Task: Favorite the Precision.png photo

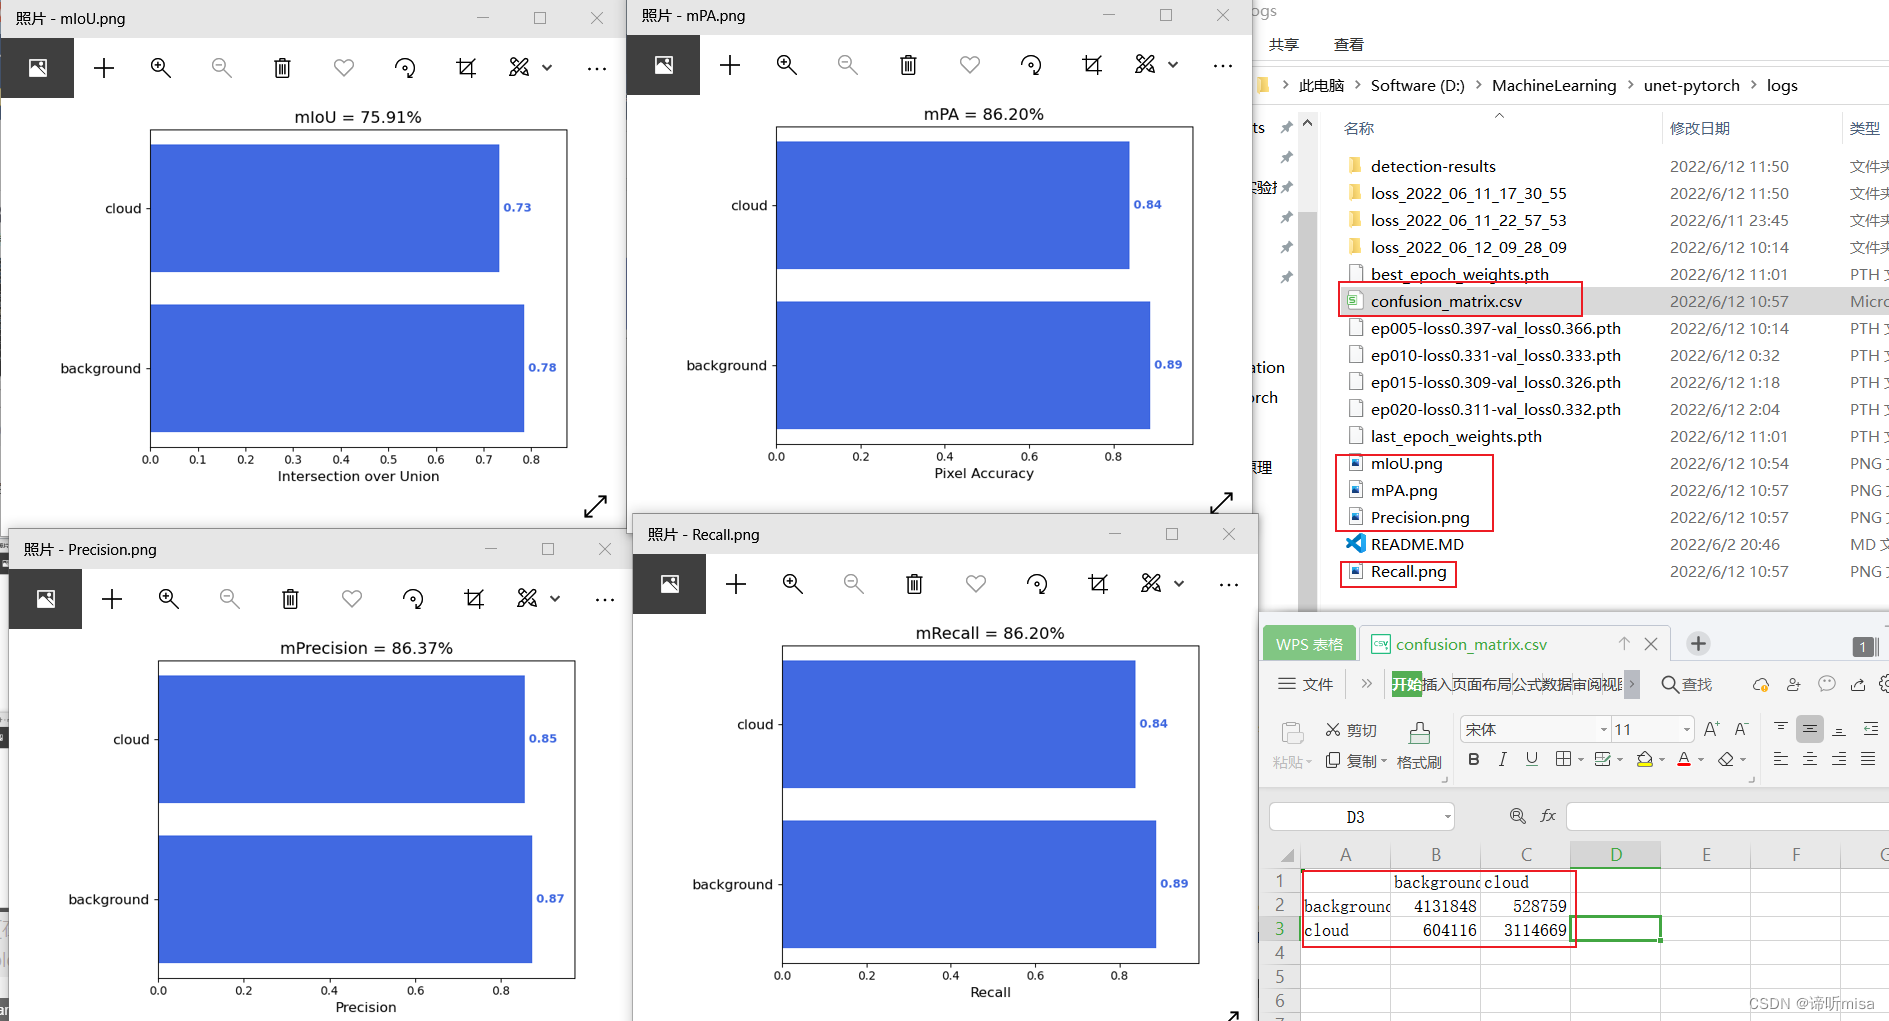Action: [x=352, y=599]
